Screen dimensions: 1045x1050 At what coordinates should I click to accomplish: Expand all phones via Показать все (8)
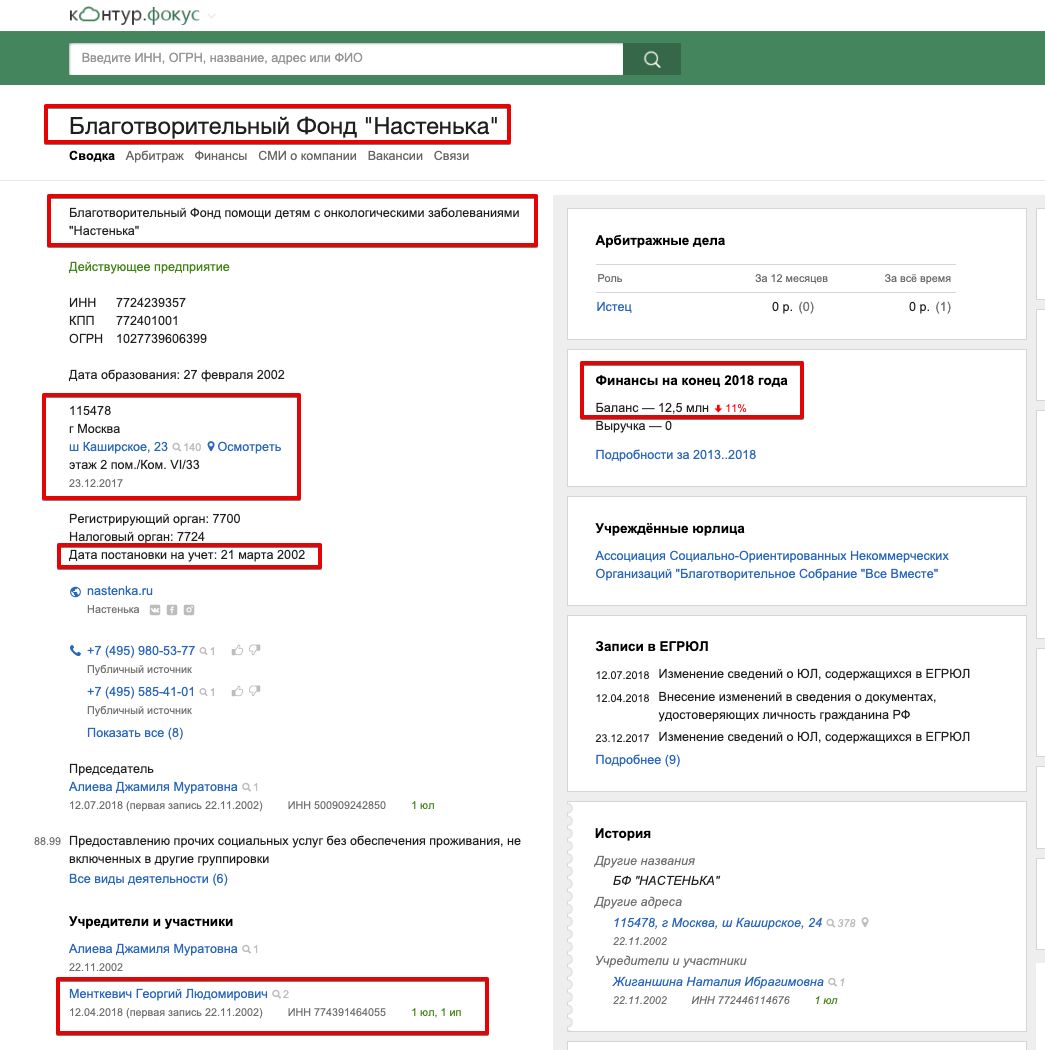(x=135, y=733)
